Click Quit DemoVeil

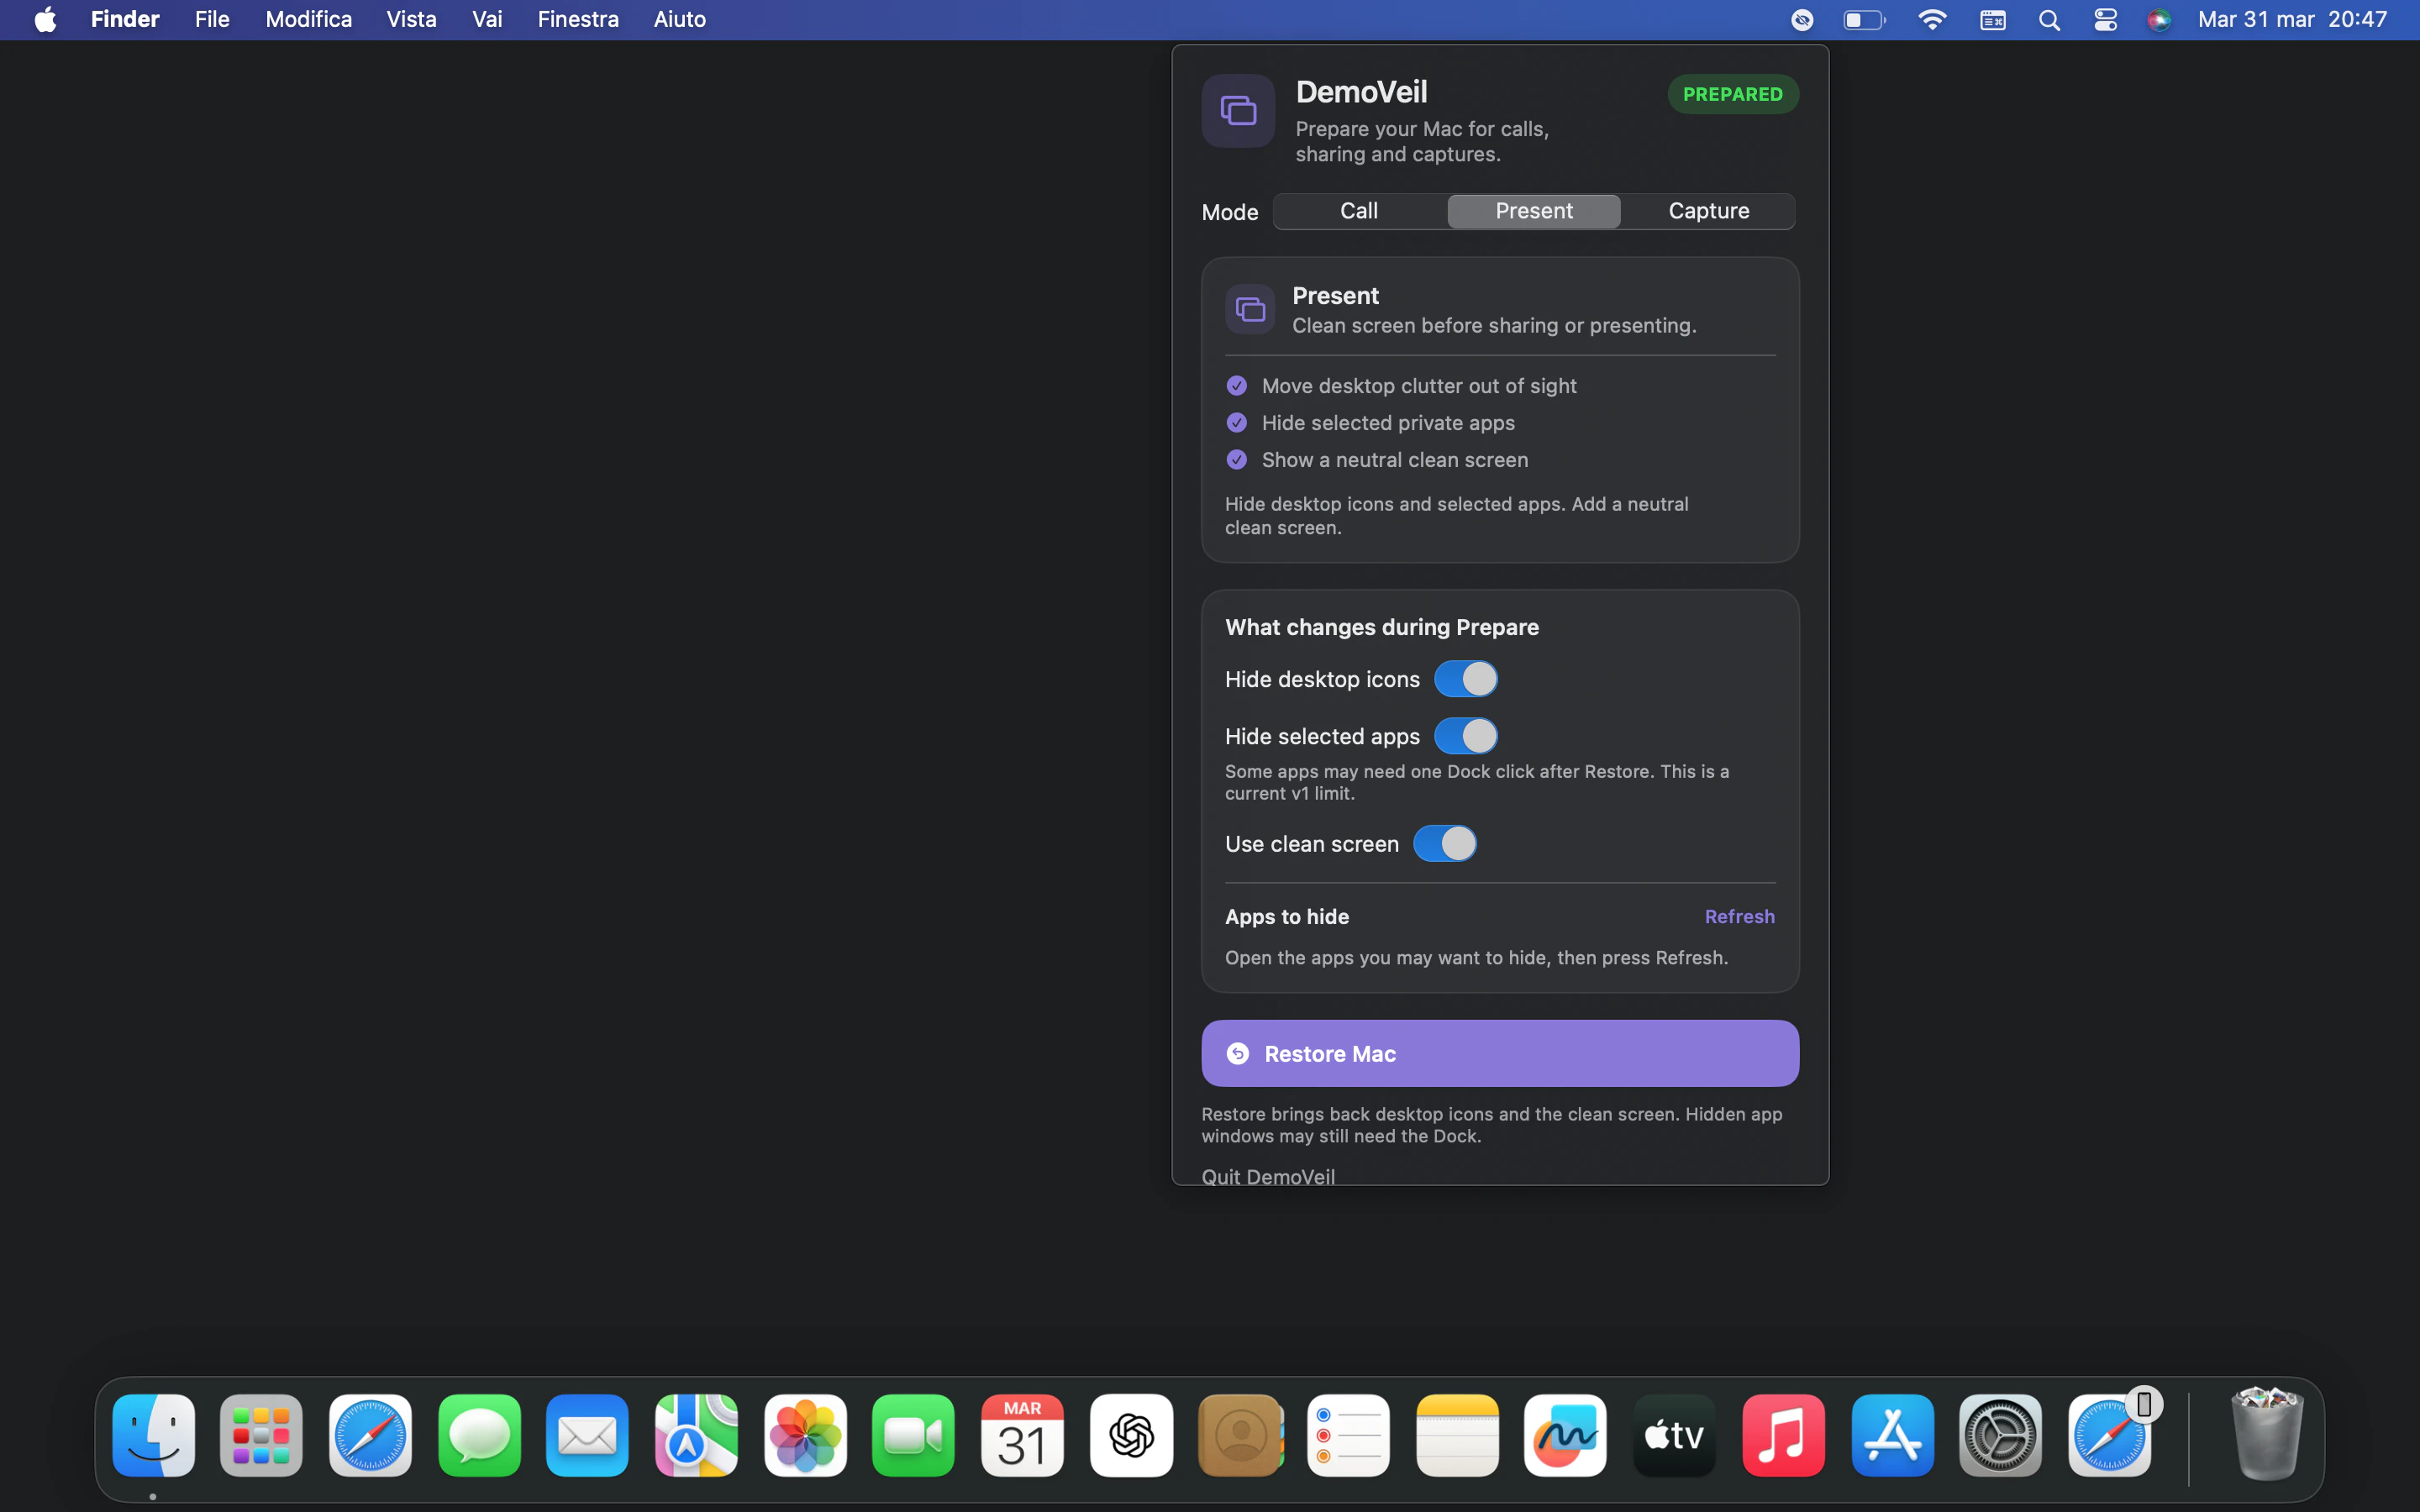pos(1268,1176)
